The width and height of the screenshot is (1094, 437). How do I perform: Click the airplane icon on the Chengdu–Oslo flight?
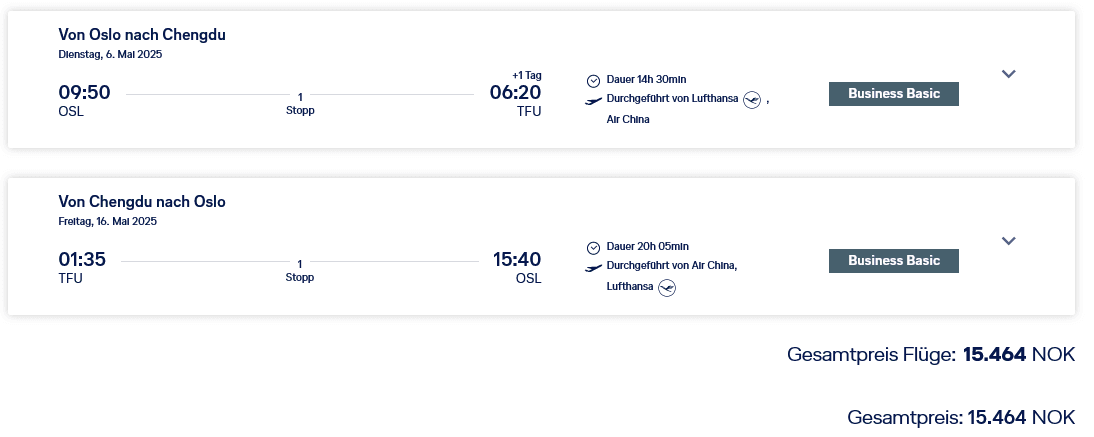(593, 267)
